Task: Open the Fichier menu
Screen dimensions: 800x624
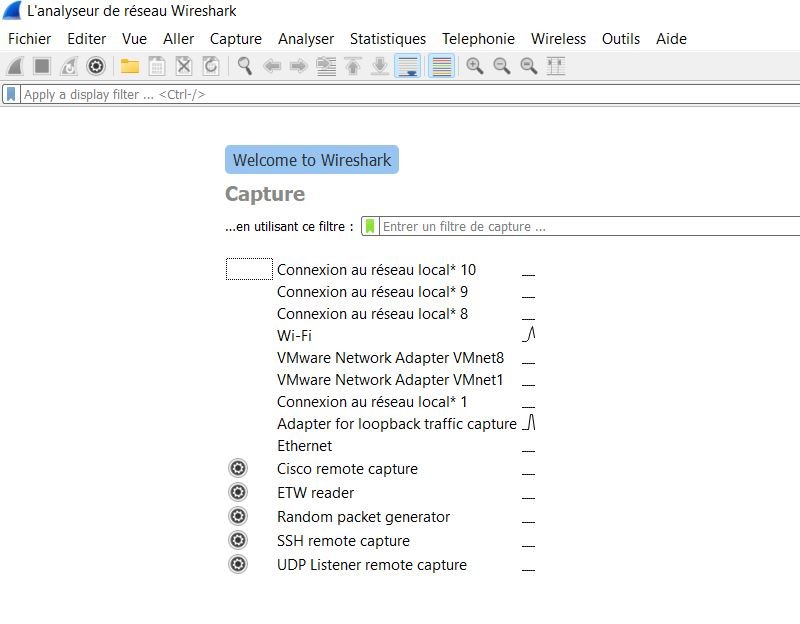Action: coord(30,39)
